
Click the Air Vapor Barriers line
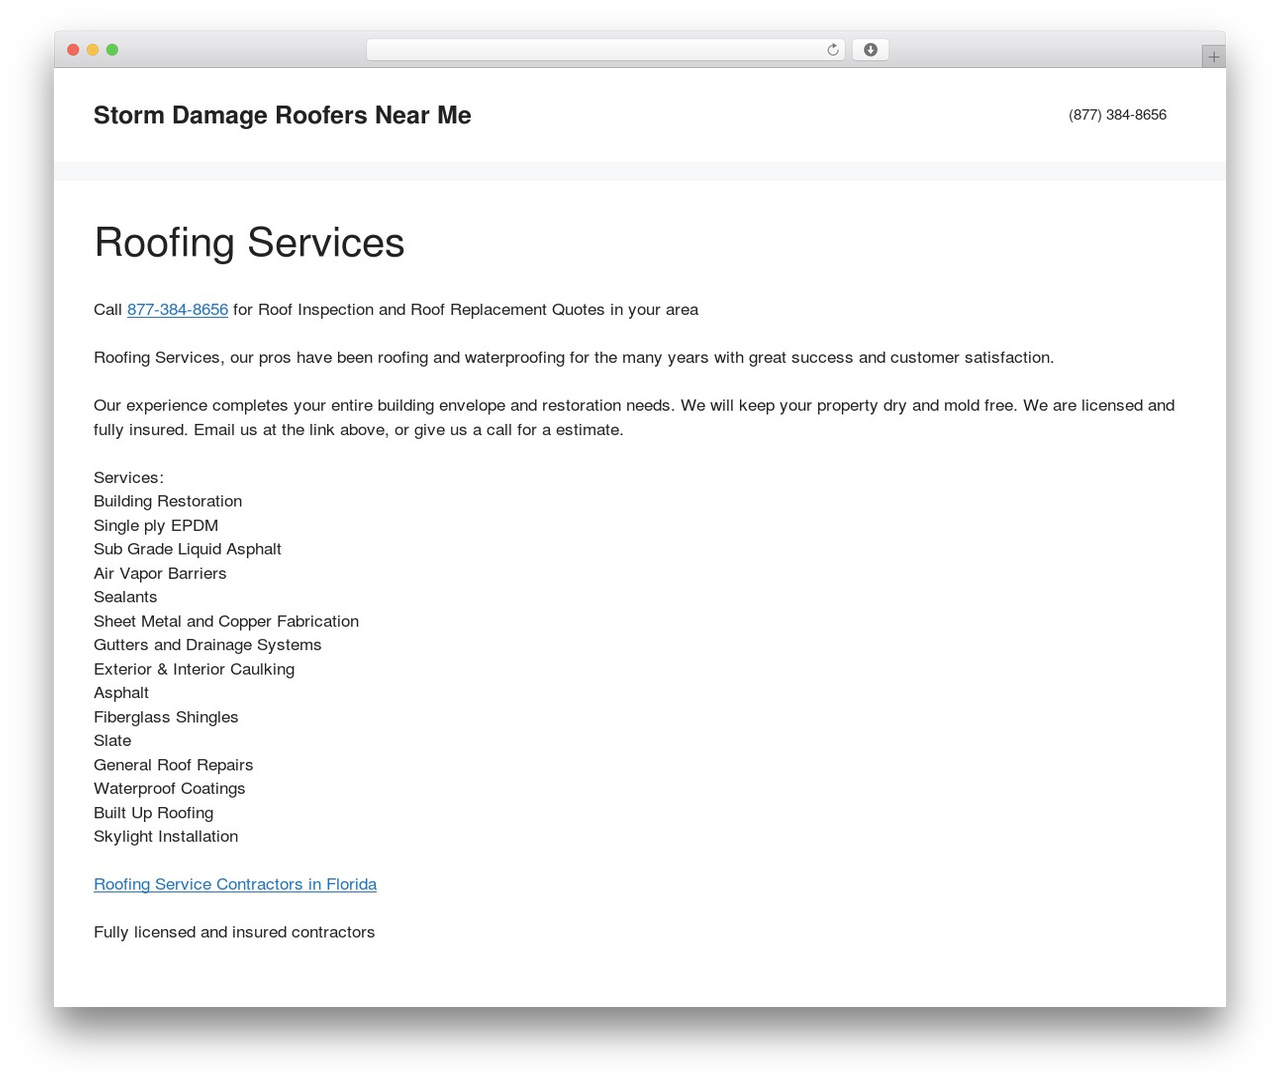(x=160, y=573)
